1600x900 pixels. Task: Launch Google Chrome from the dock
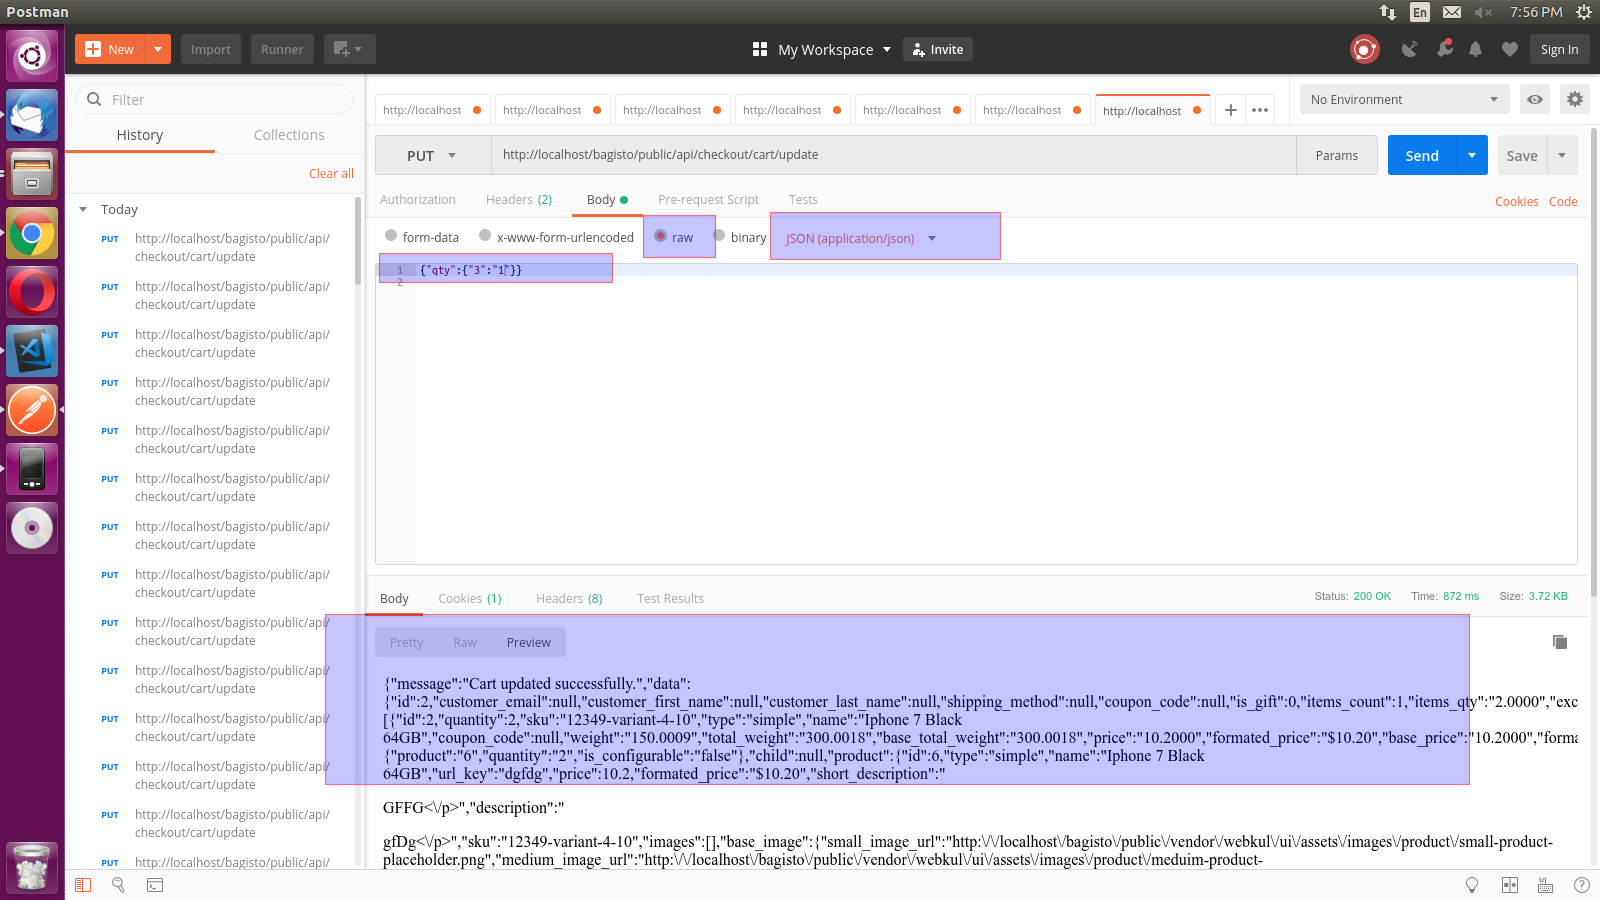32,235
